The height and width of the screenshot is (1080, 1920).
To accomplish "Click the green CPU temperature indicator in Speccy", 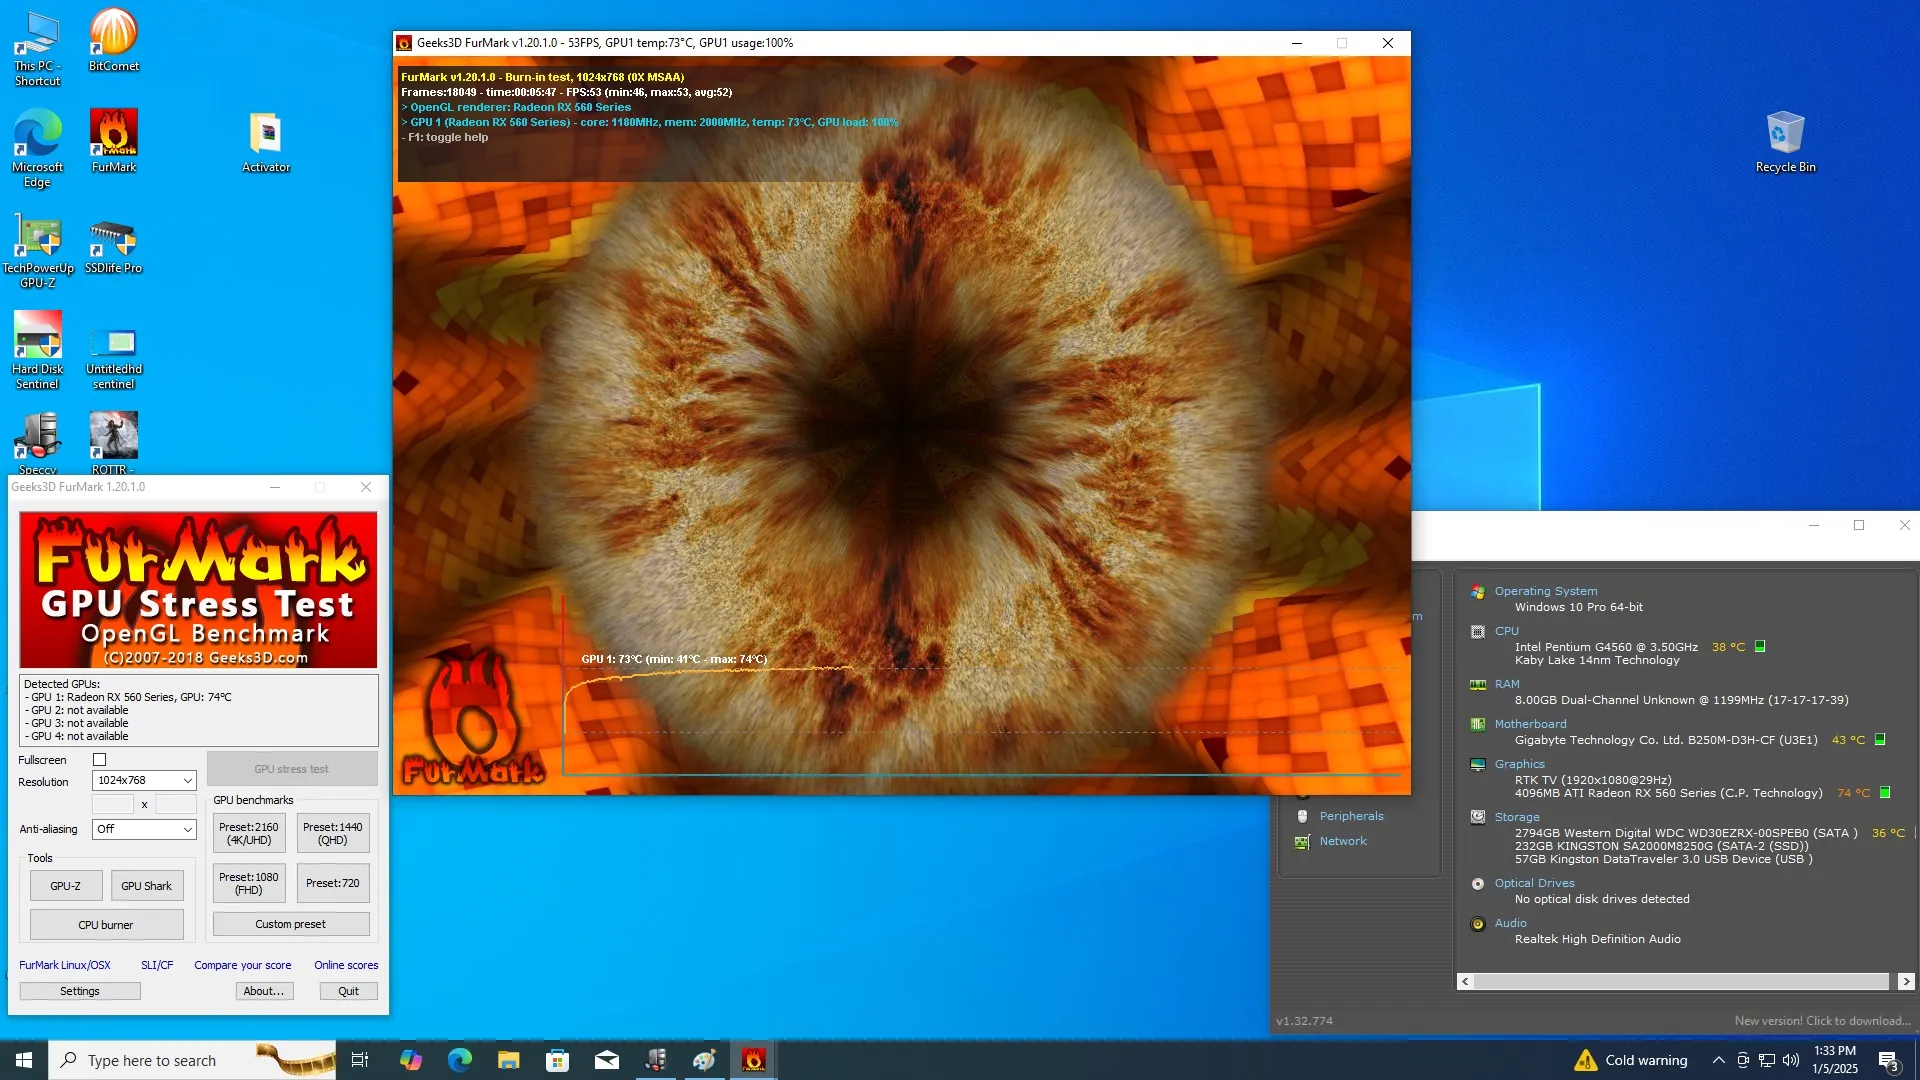I will click(x=1760, y=647).
